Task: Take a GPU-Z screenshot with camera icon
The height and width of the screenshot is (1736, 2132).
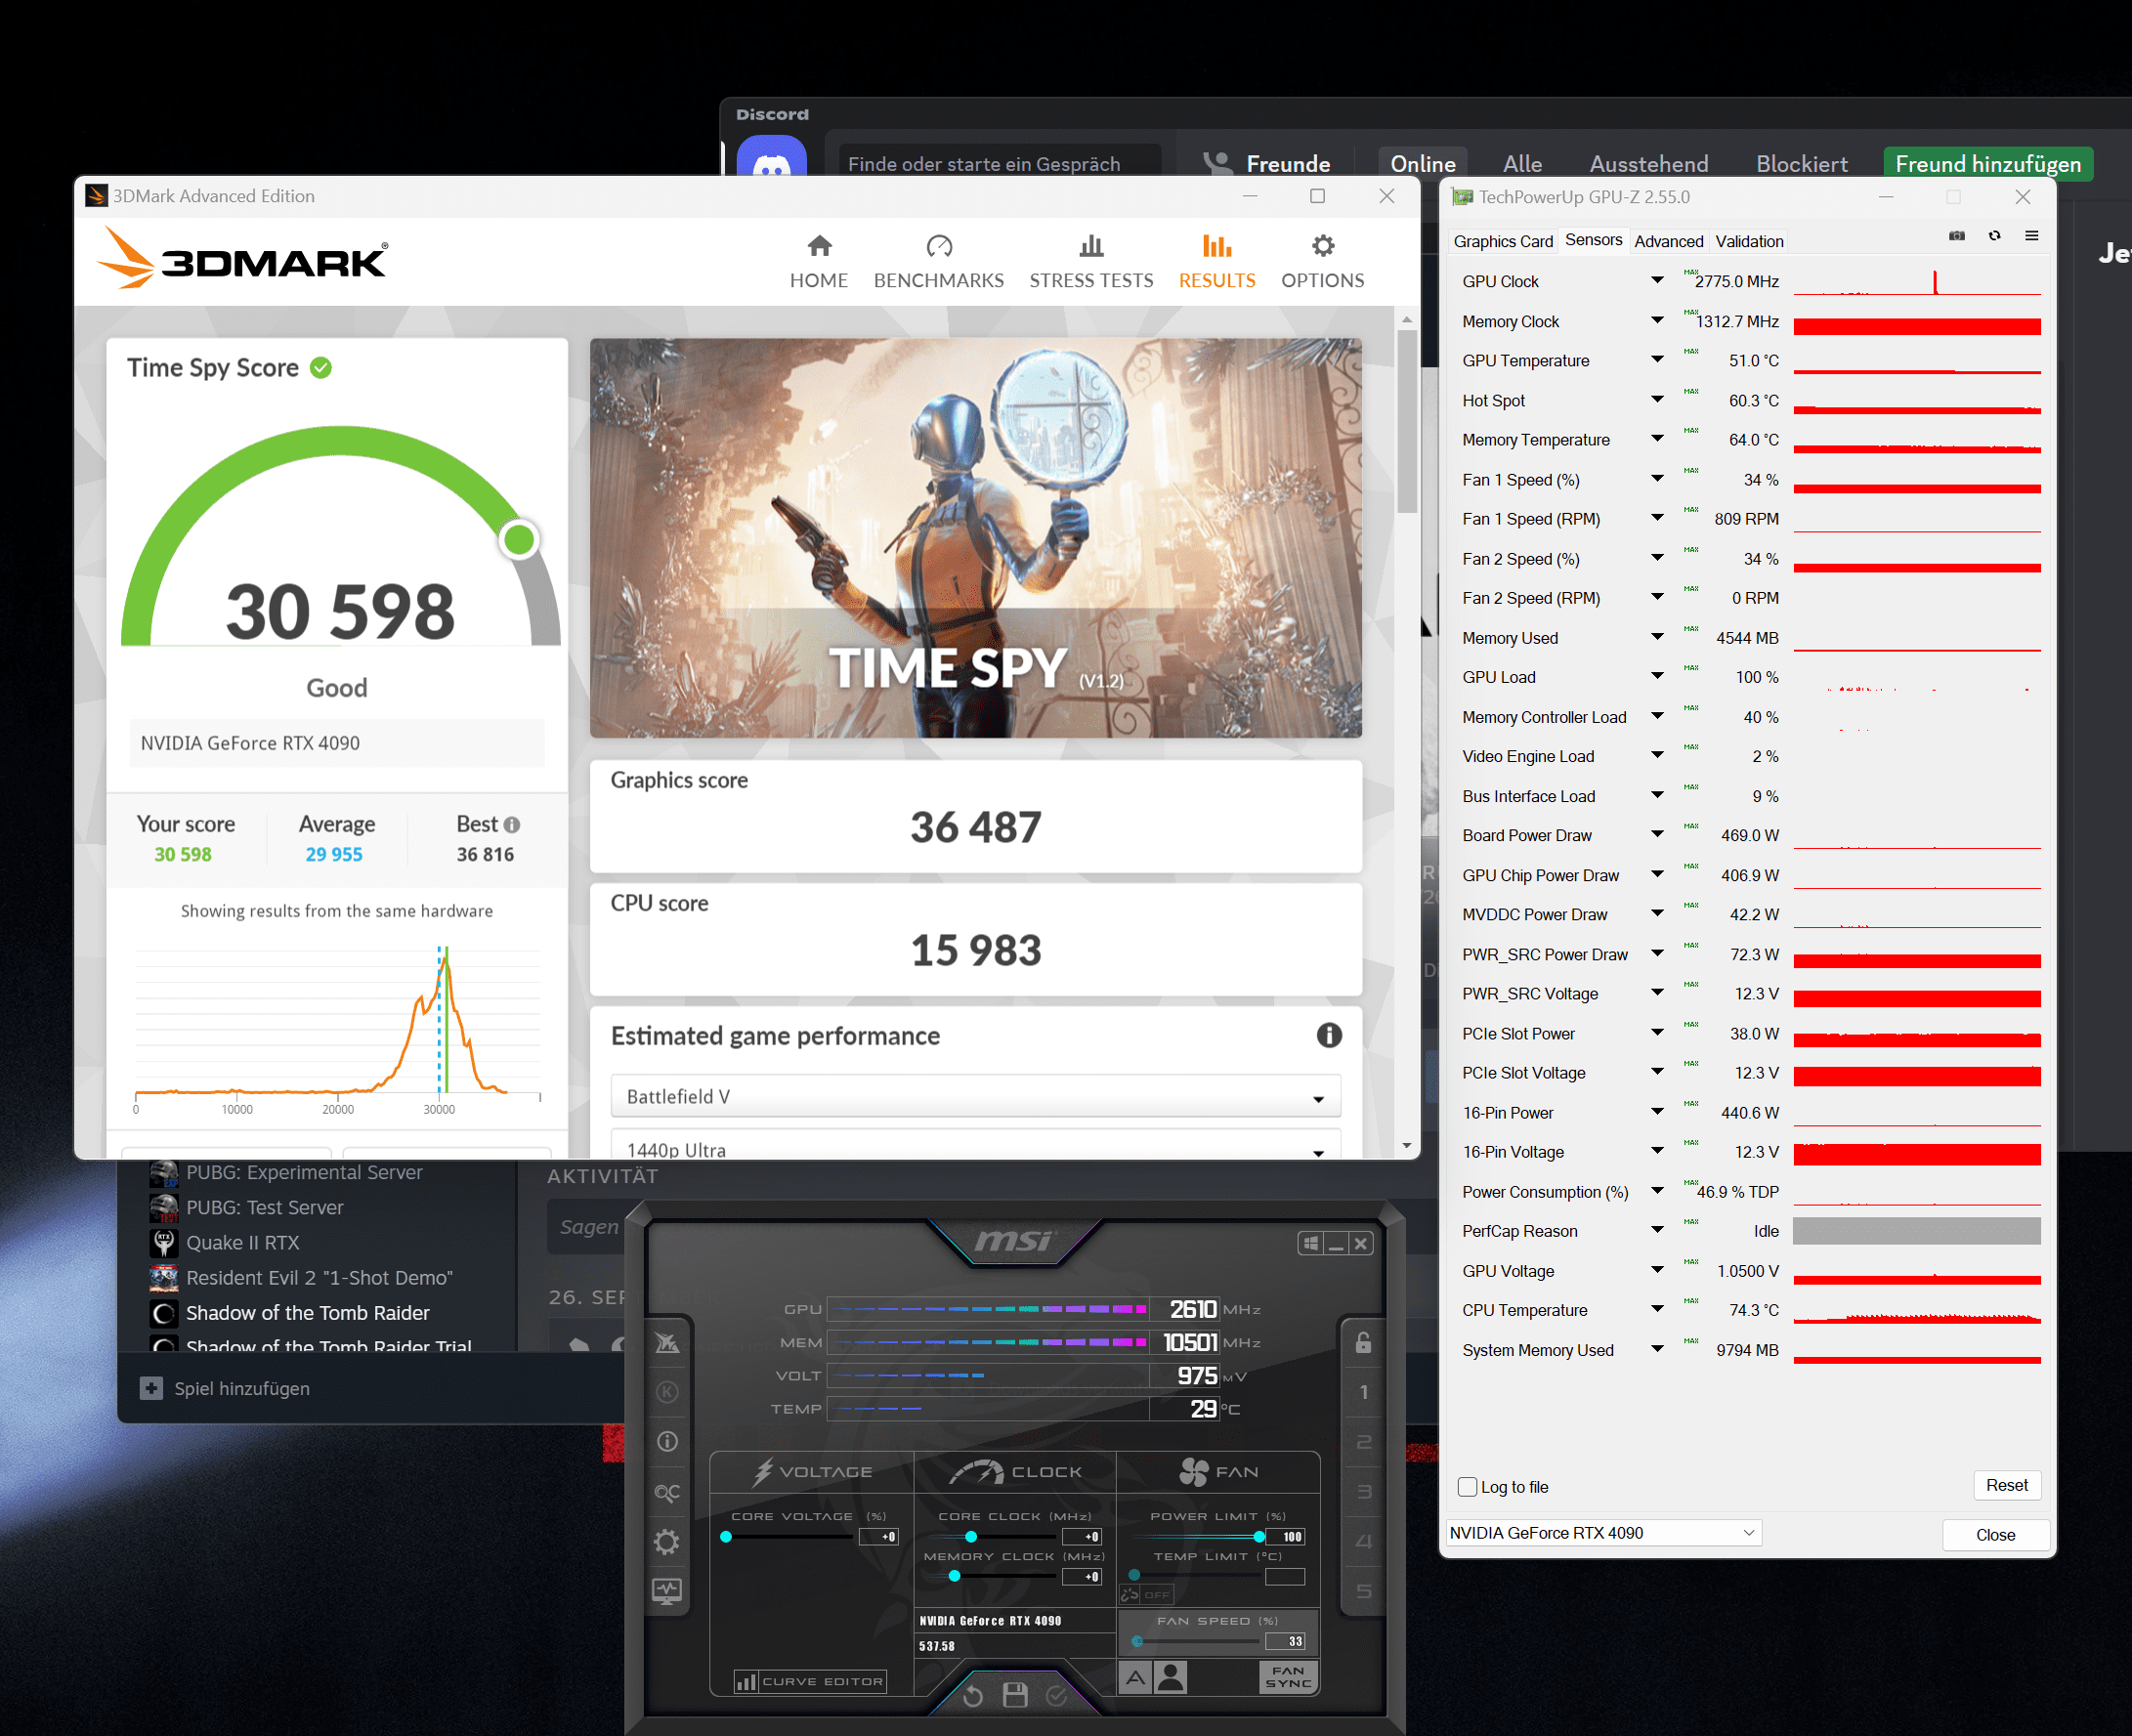Action: [1957, 236]
